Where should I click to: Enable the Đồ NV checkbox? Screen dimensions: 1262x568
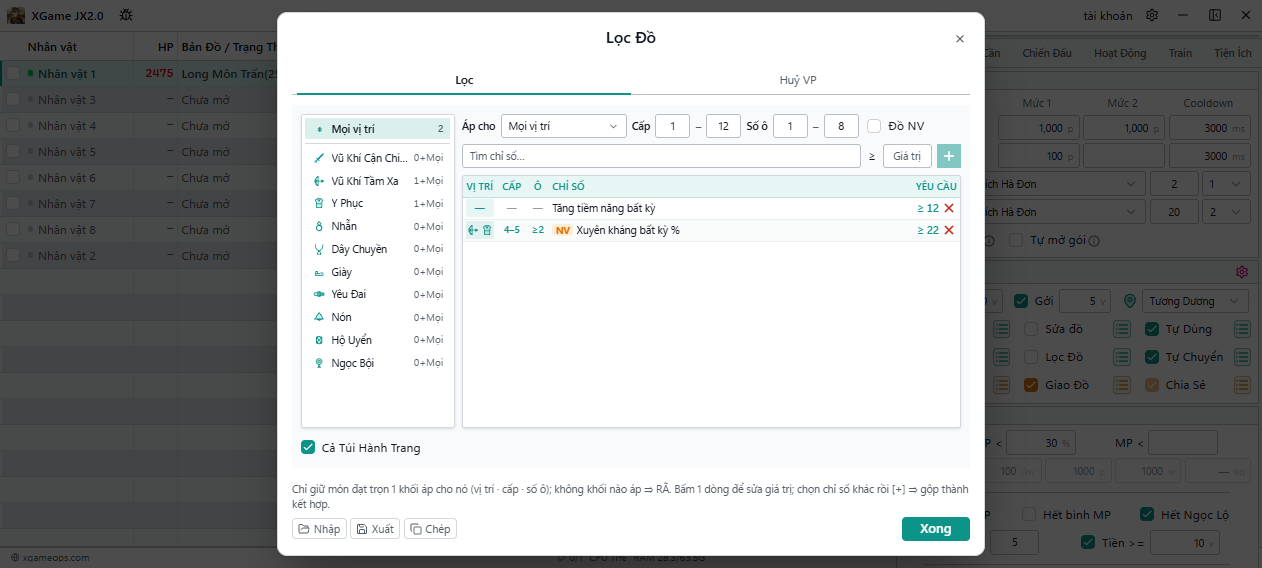click(x=874, y=126)
